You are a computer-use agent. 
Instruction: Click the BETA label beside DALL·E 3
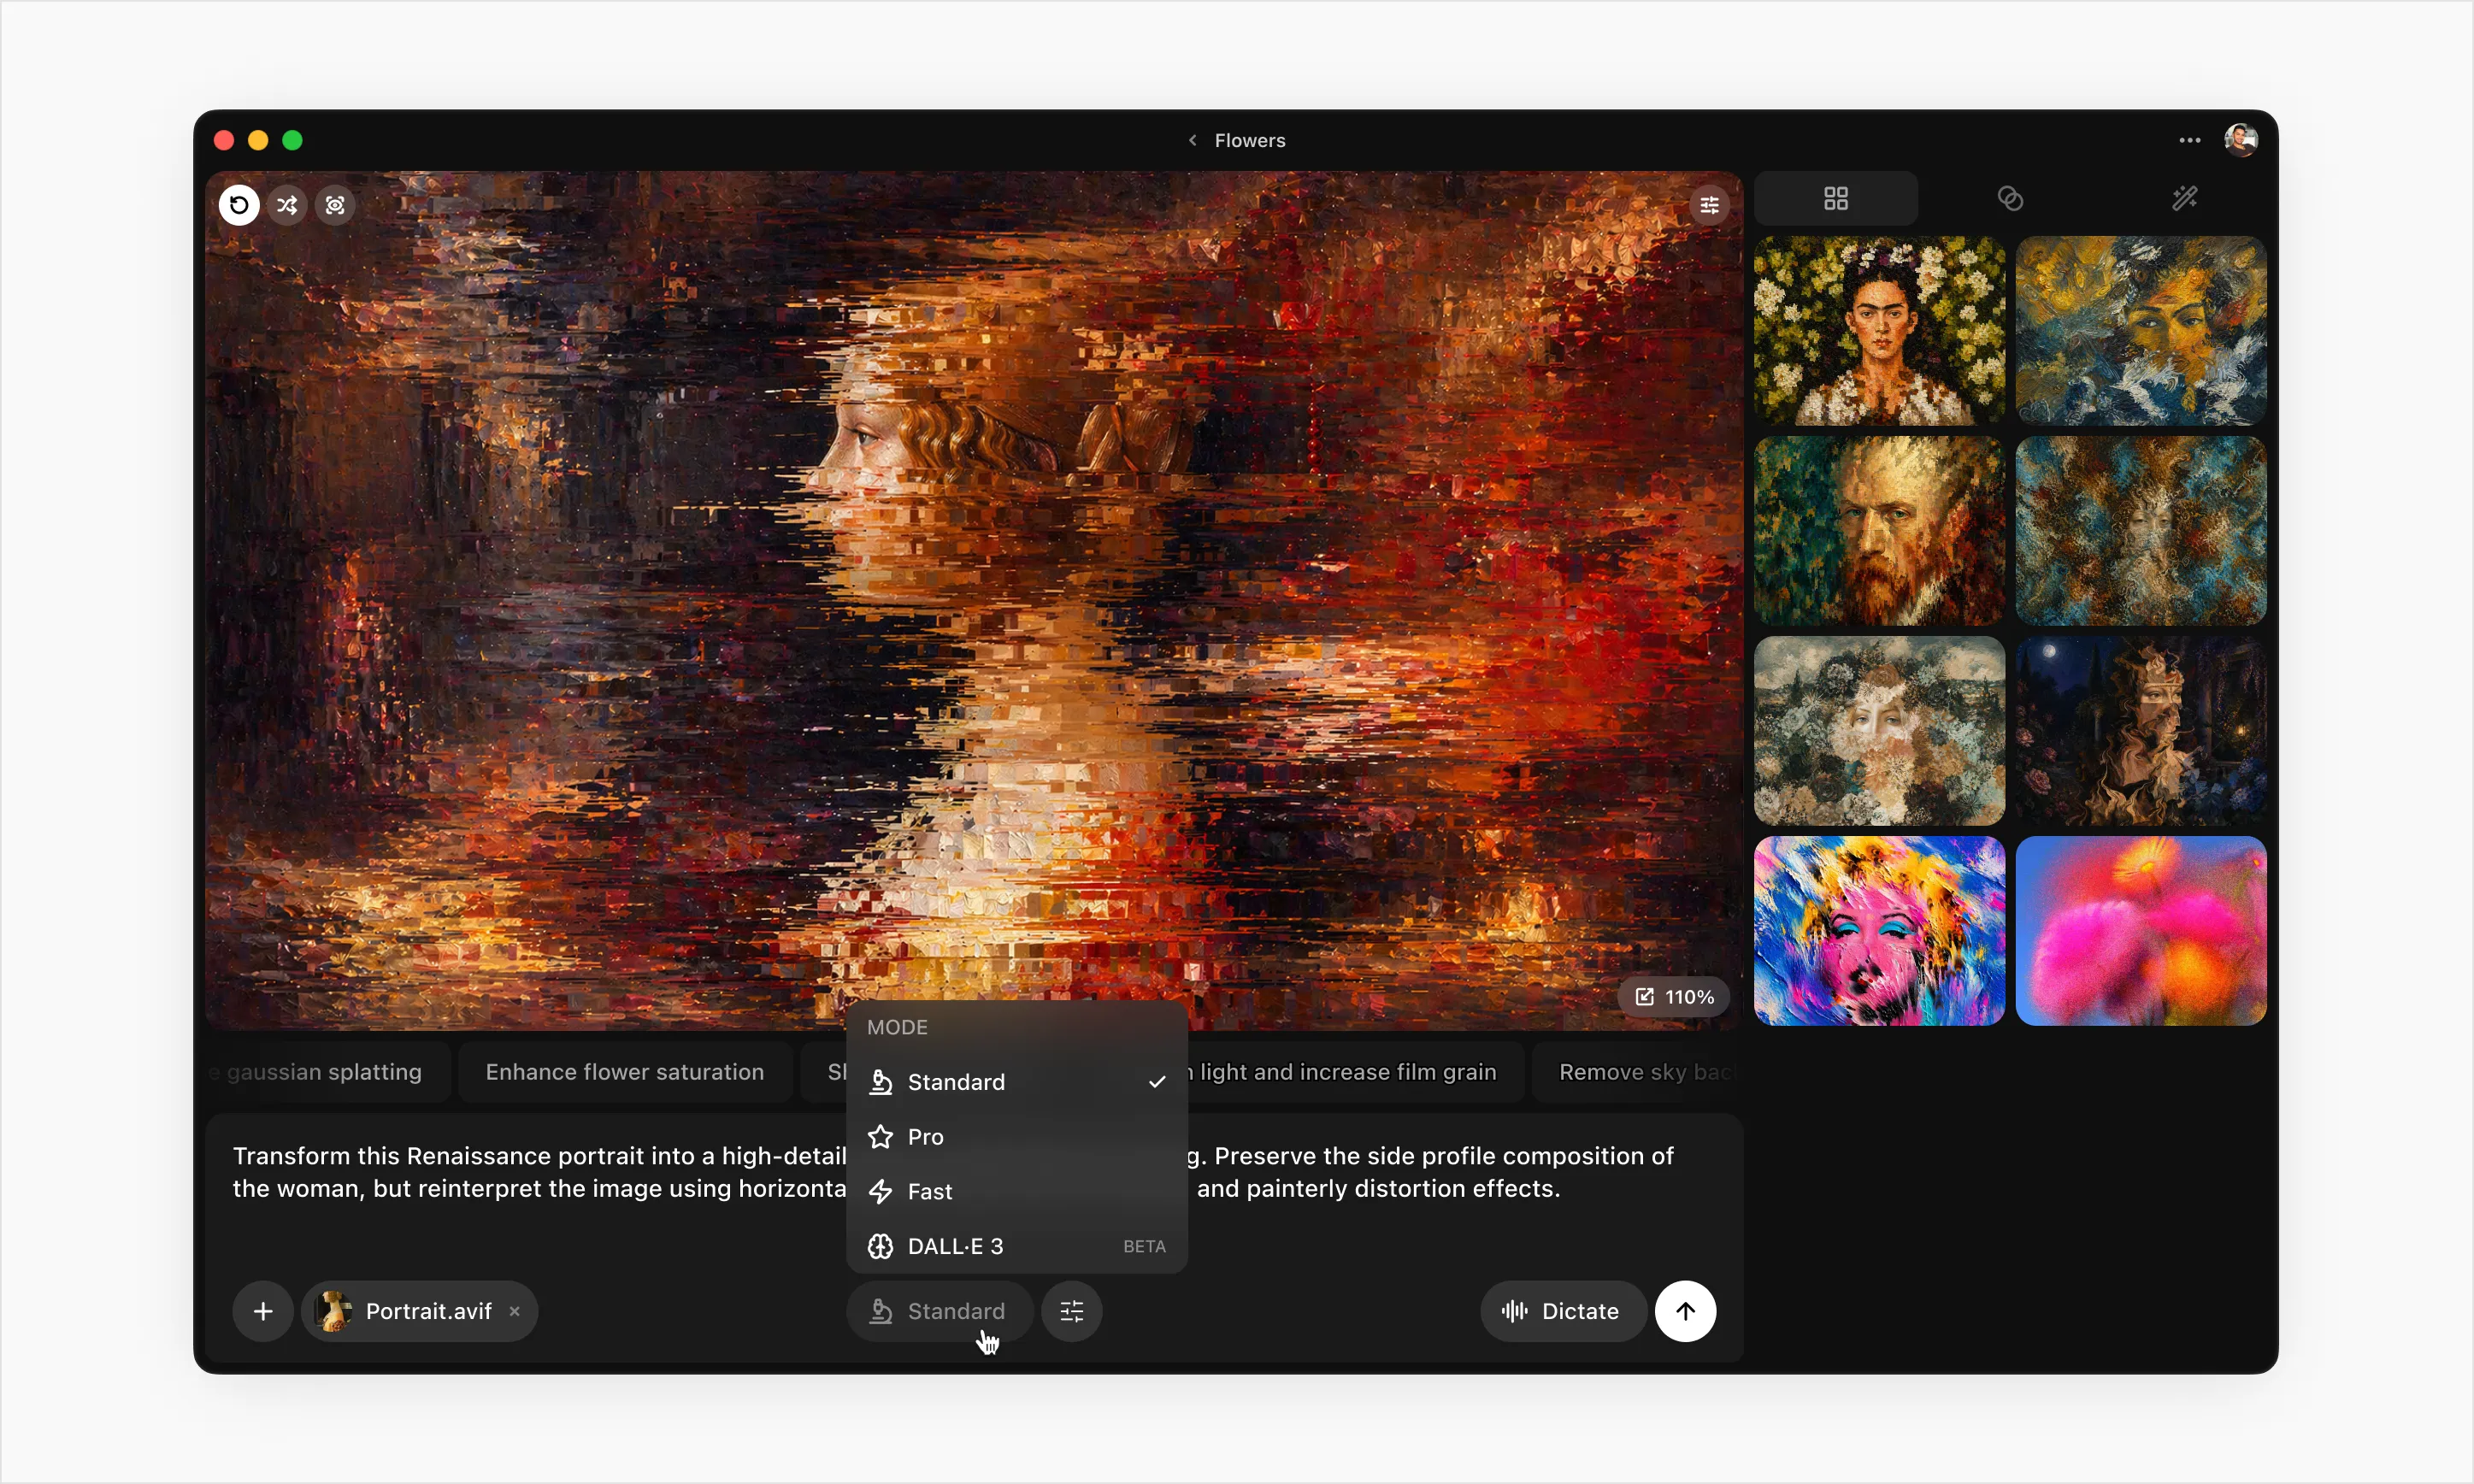[x=1144, y=1246]
